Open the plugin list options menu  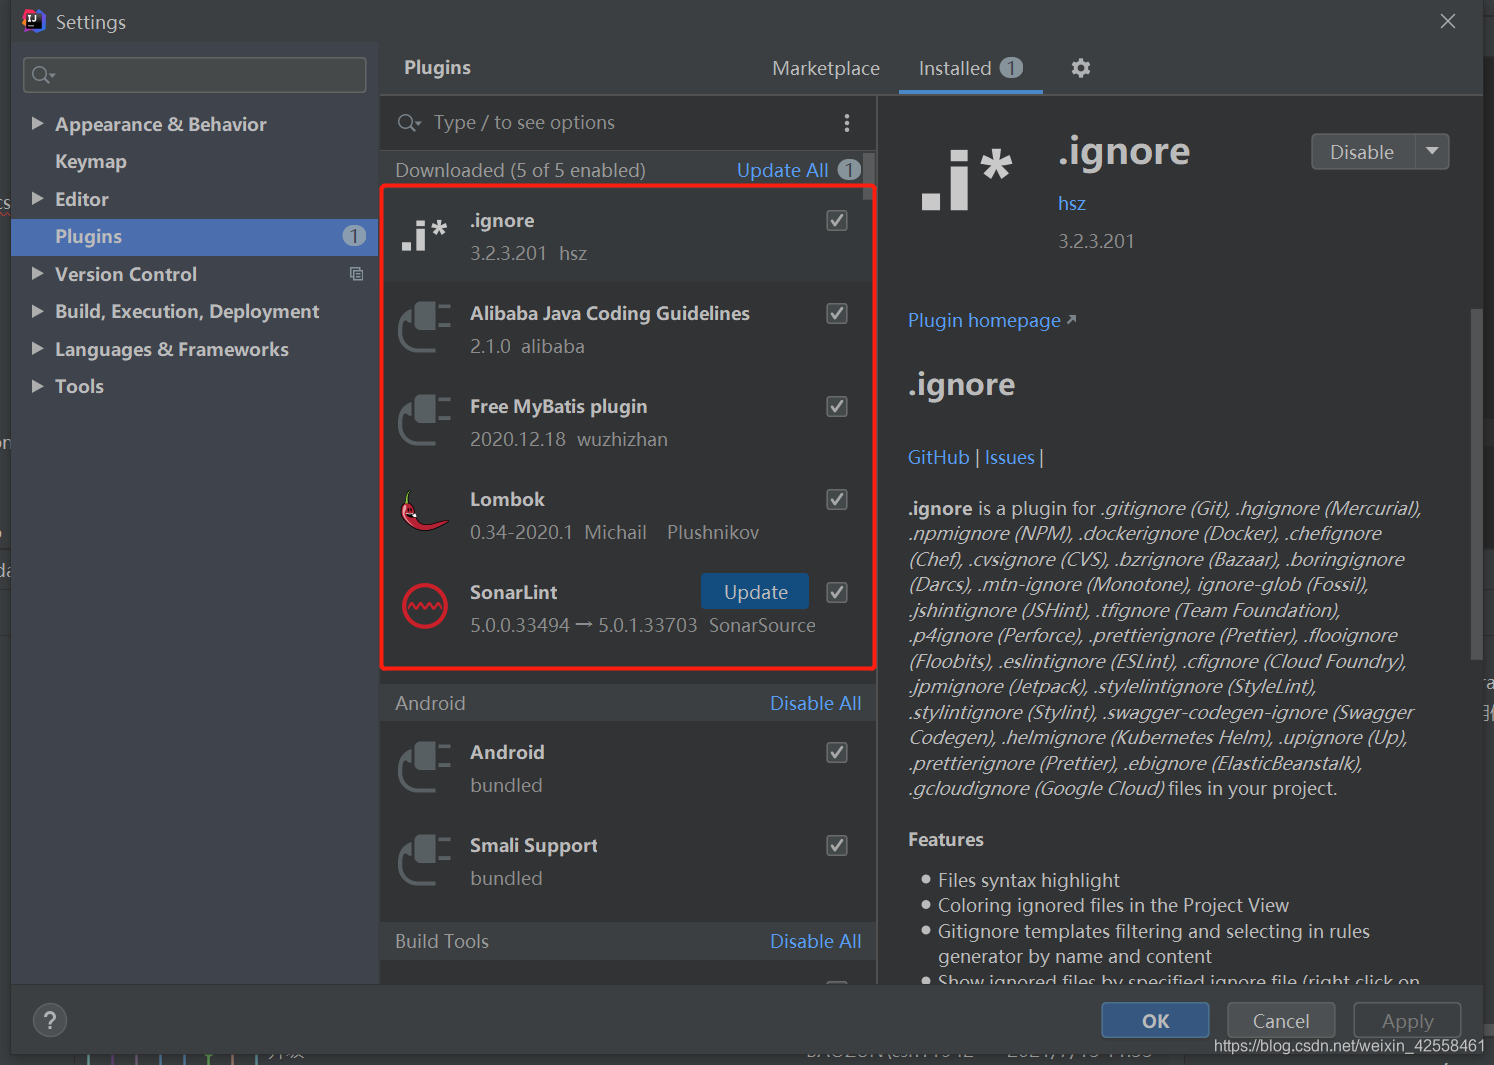847,123
